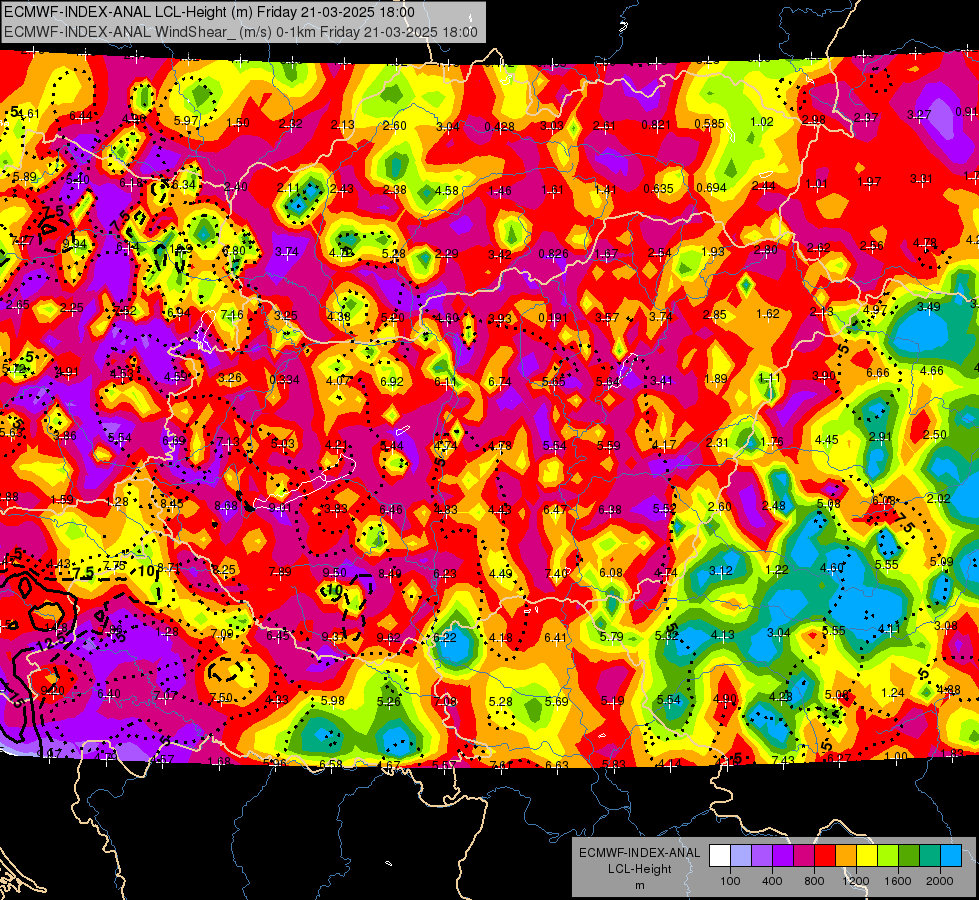
Task: Click the WindShear_ 0-1km title line
Action: point(241,32)
